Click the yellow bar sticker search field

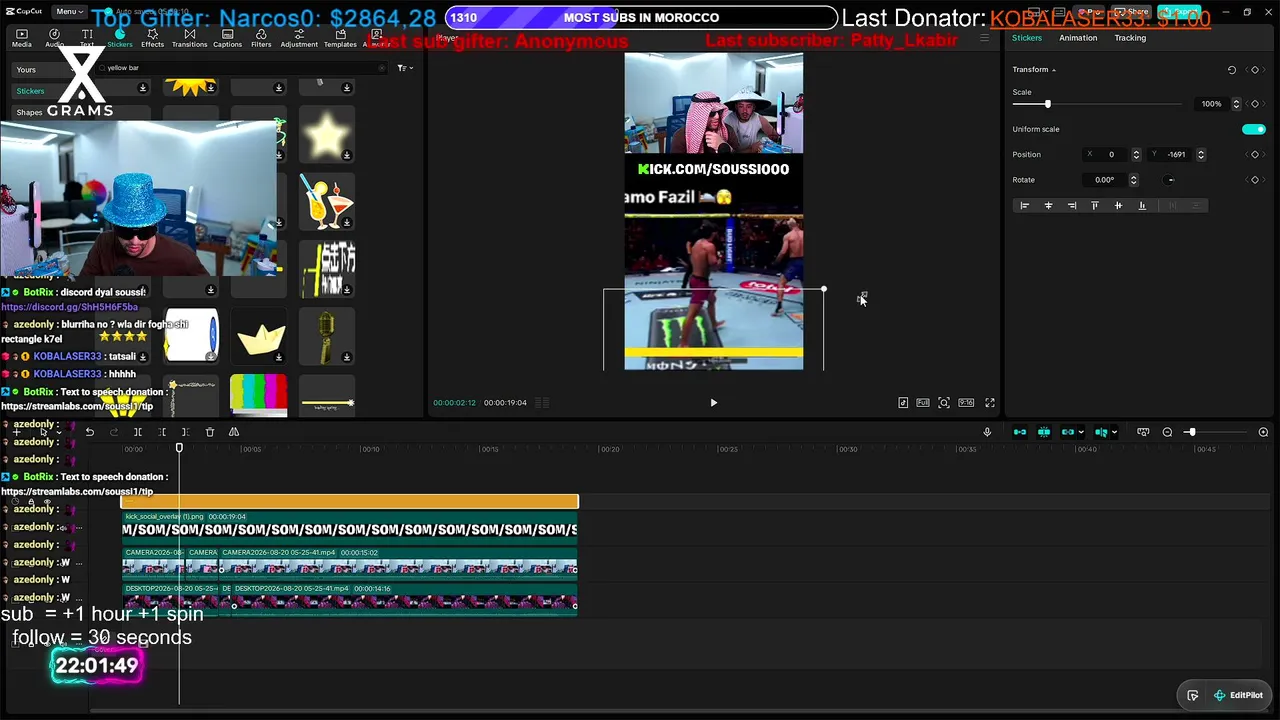(x=243, y=68)
